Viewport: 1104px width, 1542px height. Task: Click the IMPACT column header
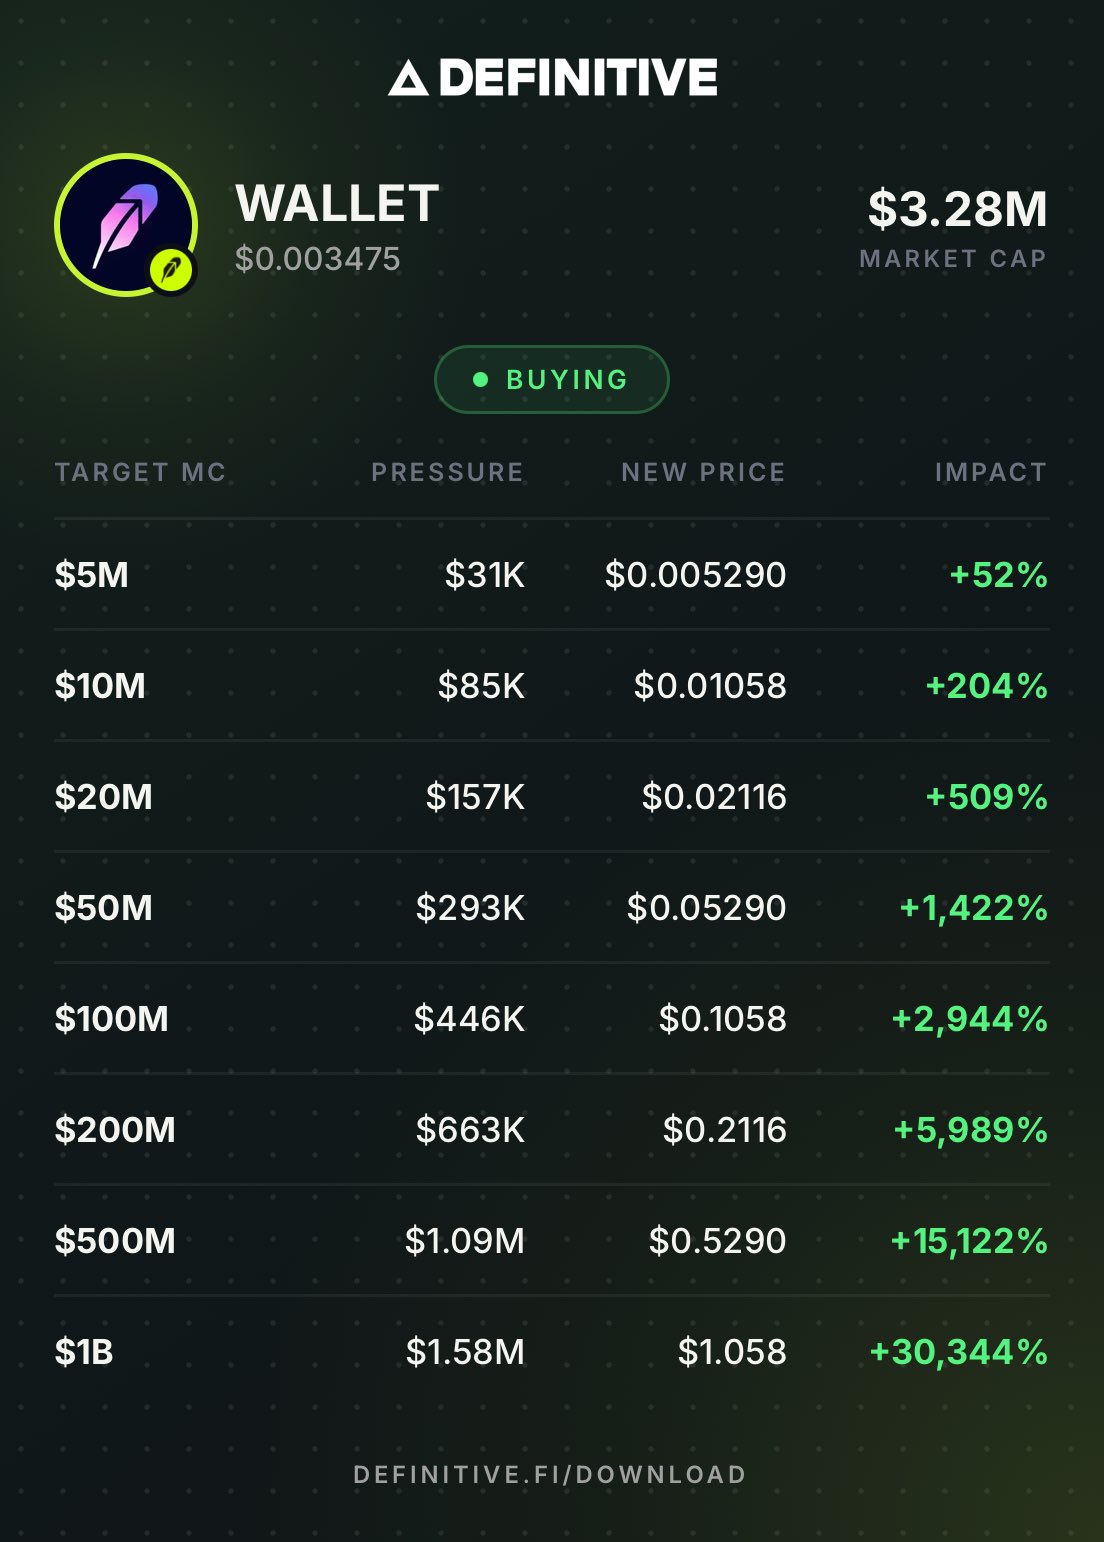[x=991, y=472]
